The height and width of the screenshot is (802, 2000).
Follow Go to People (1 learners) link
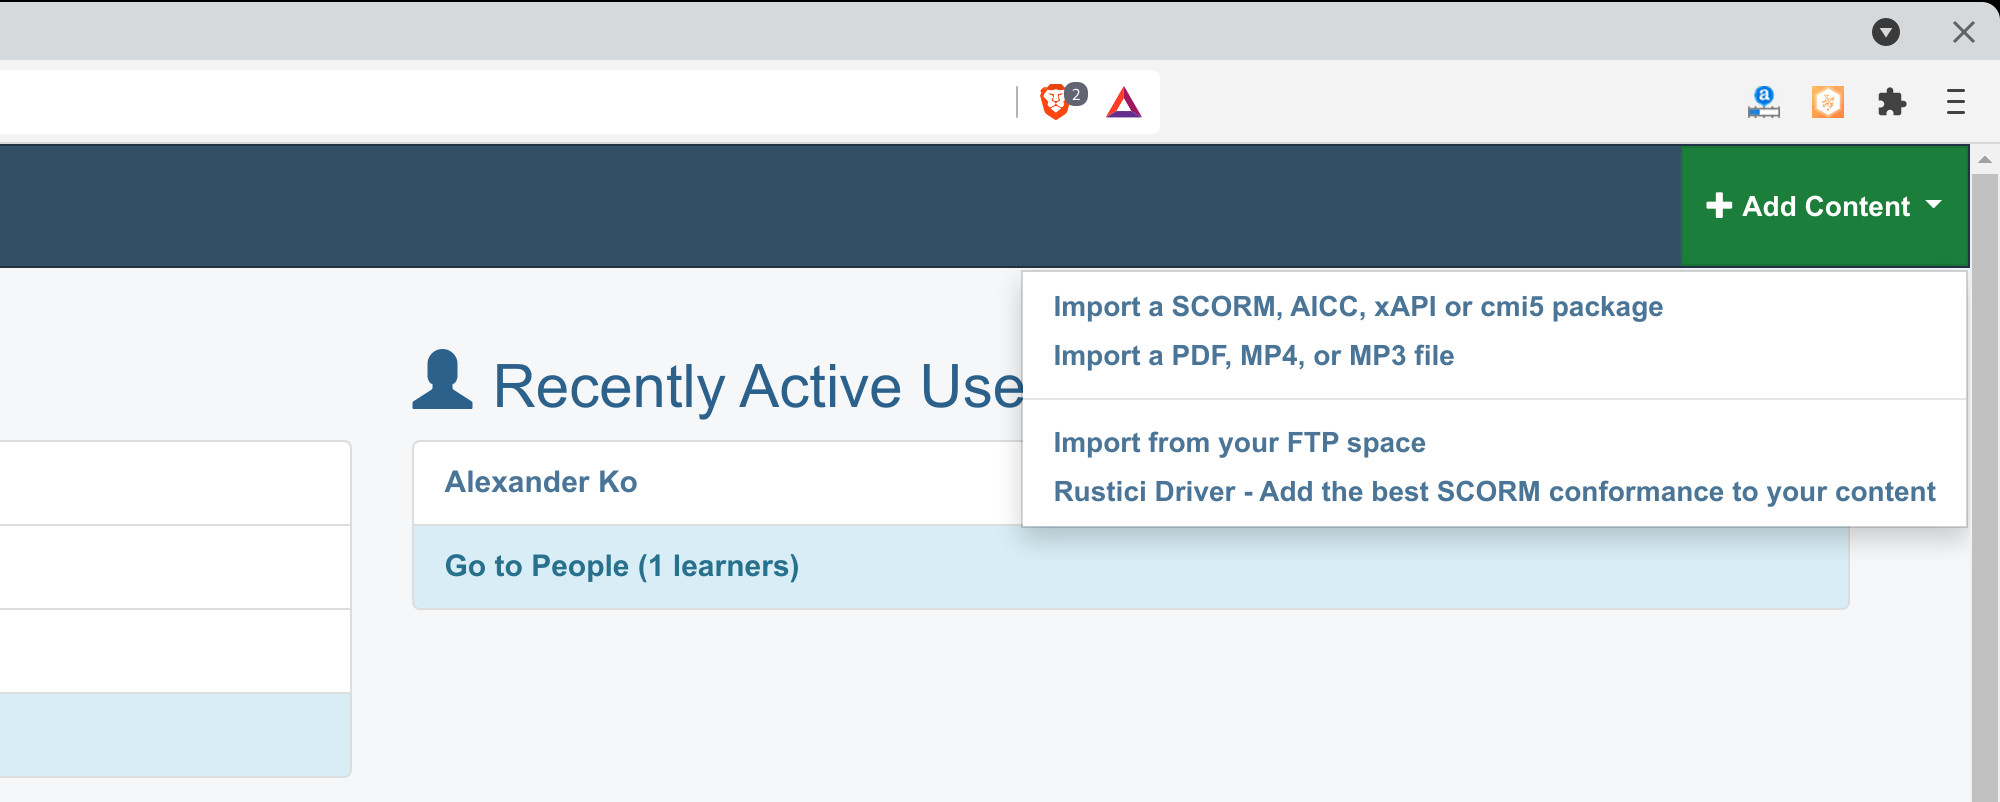622,566
